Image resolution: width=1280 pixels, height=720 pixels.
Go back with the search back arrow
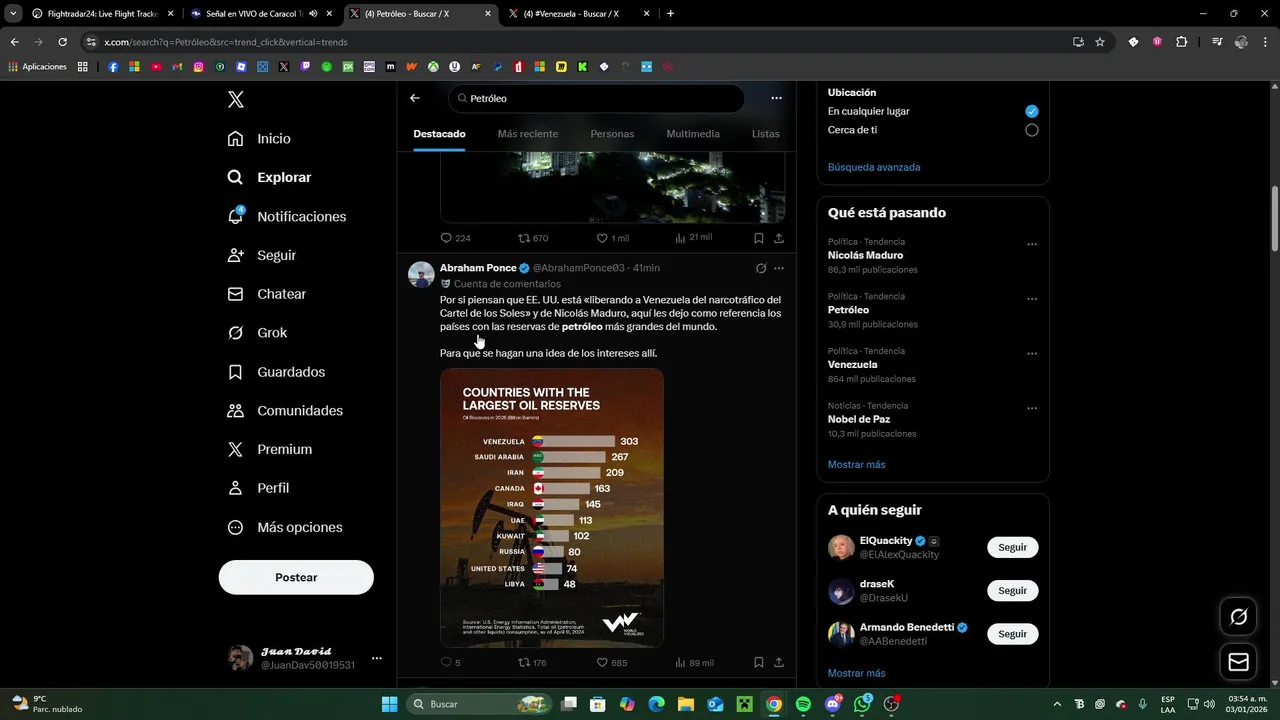coord(415,98)
